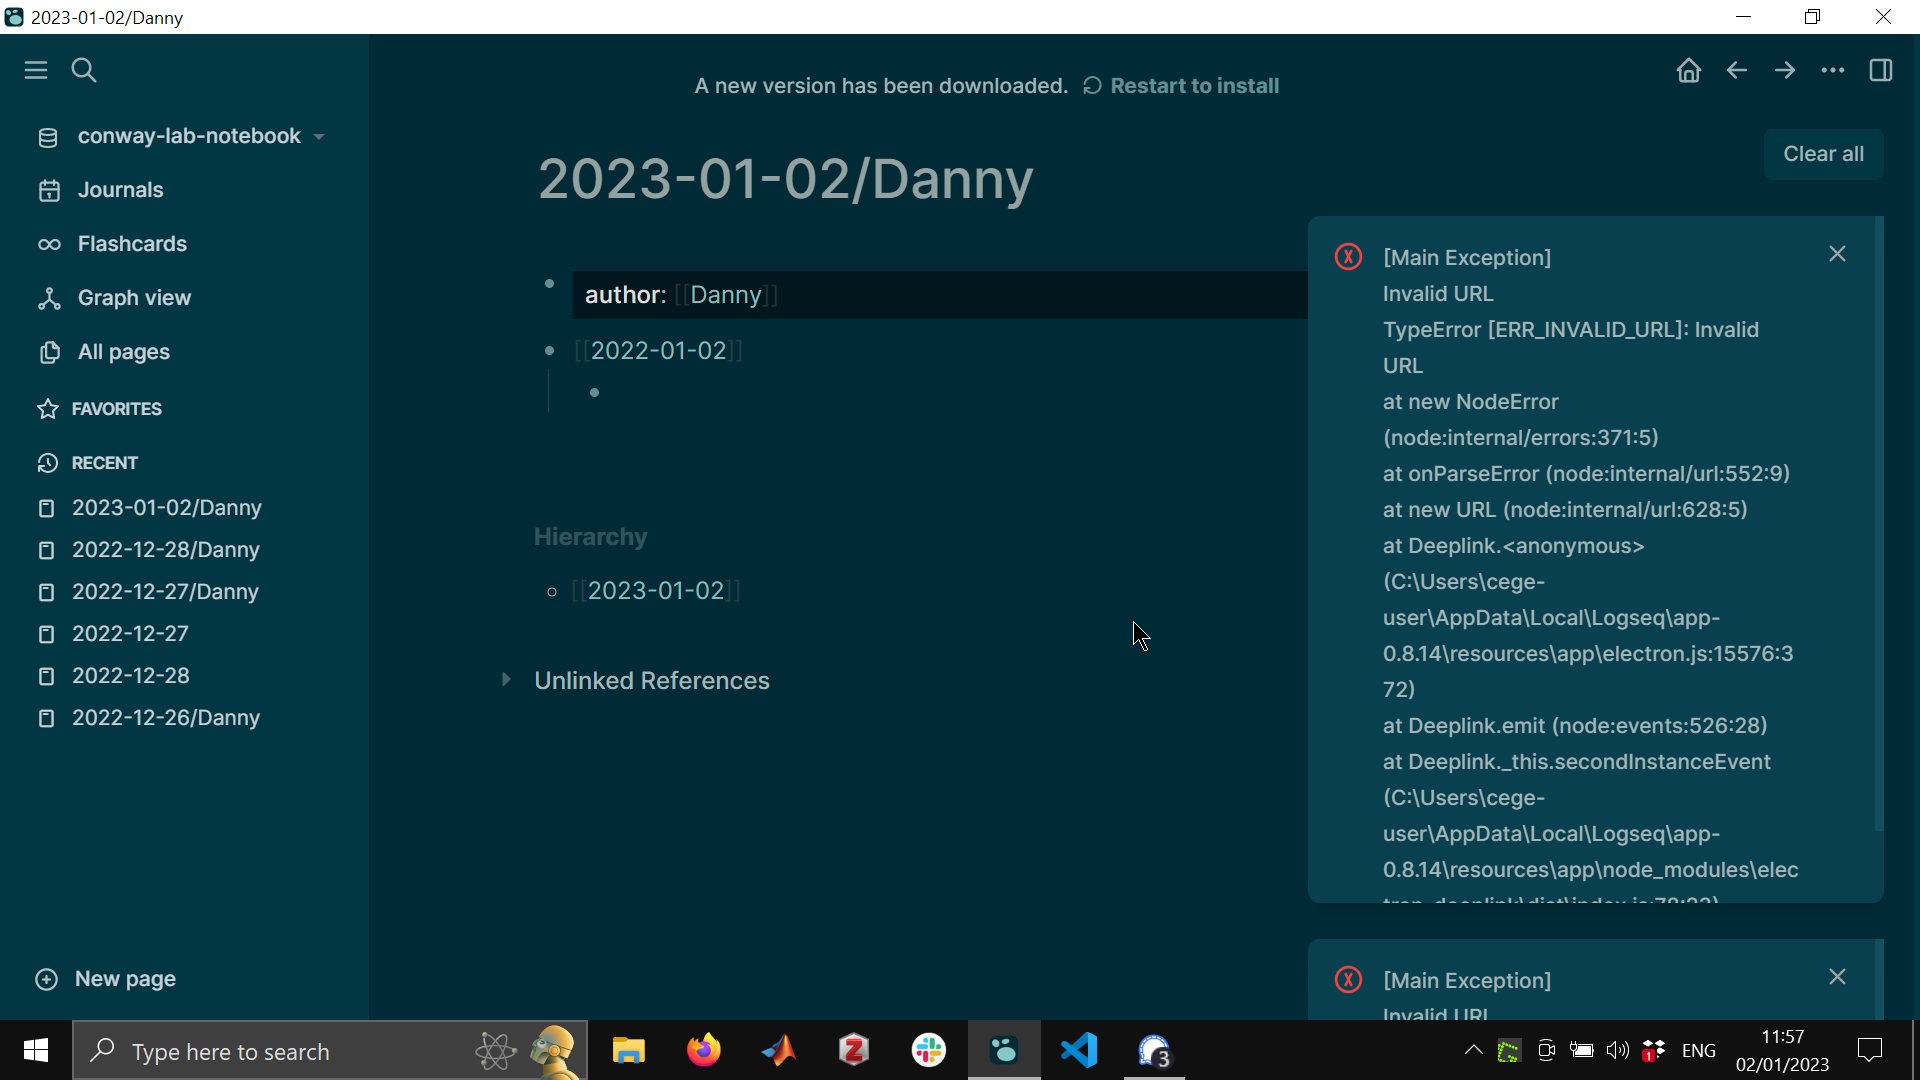Open the more options menu
Viewport: 1920px width, 1080px height.
pos(1832,70)
